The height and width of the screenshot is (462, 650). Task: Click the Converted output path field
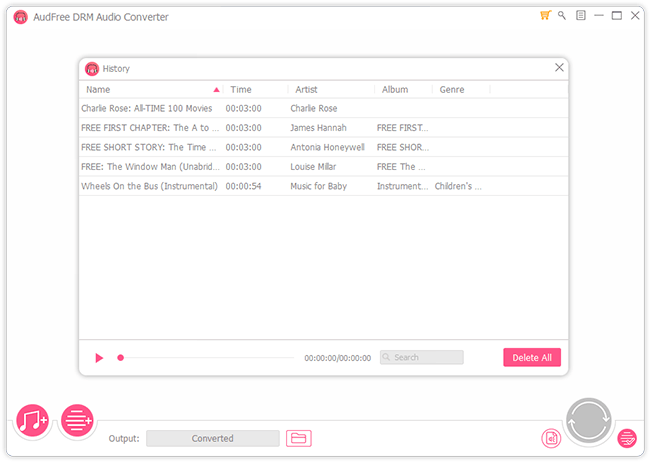coord(213,438)
